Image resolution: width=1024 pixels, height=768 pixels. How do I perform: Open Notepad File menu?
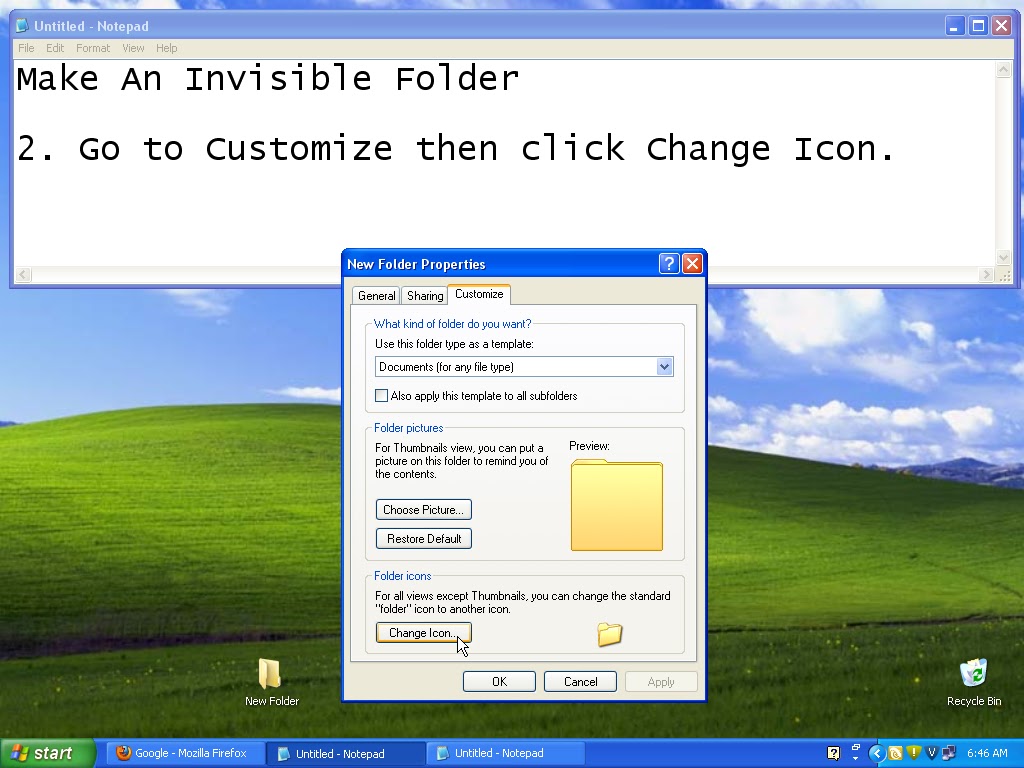26,48
